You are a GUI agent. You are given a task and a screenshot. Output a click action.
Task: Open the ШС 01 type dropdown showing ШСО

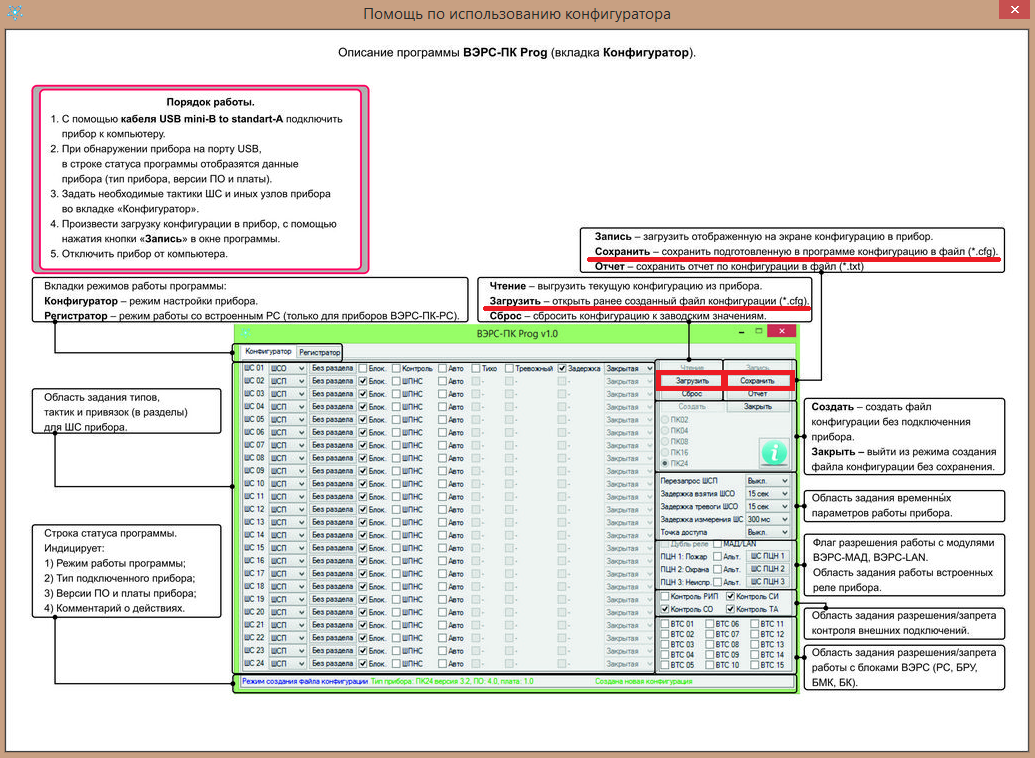288,368
